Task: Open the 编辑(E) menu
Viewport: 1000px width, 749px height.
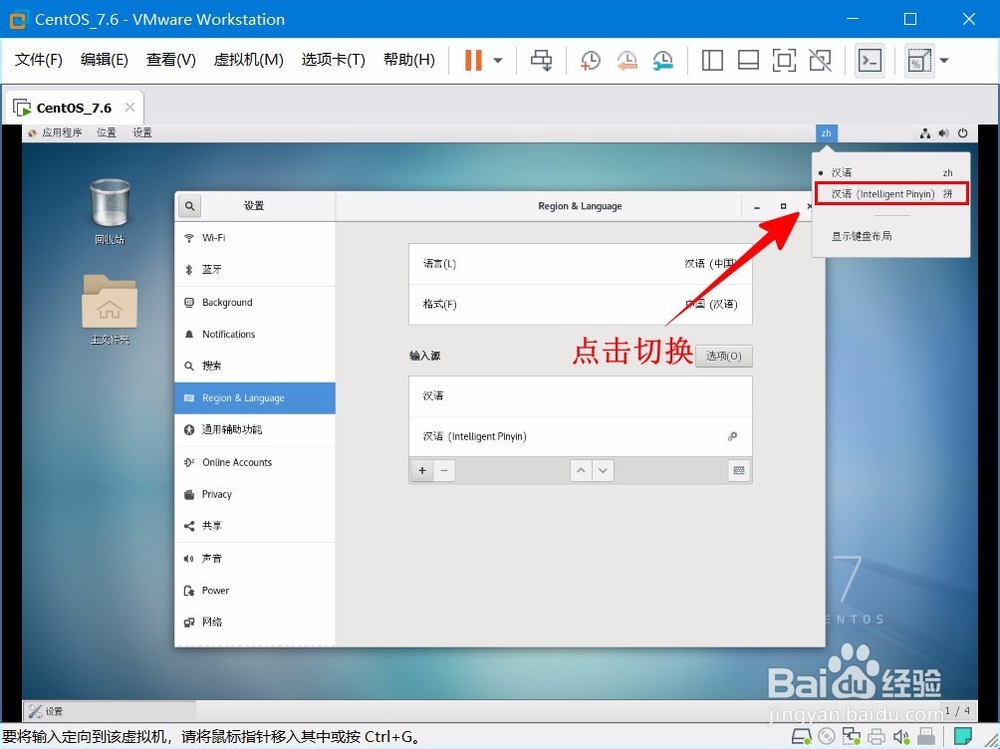Action: [104, 60]
